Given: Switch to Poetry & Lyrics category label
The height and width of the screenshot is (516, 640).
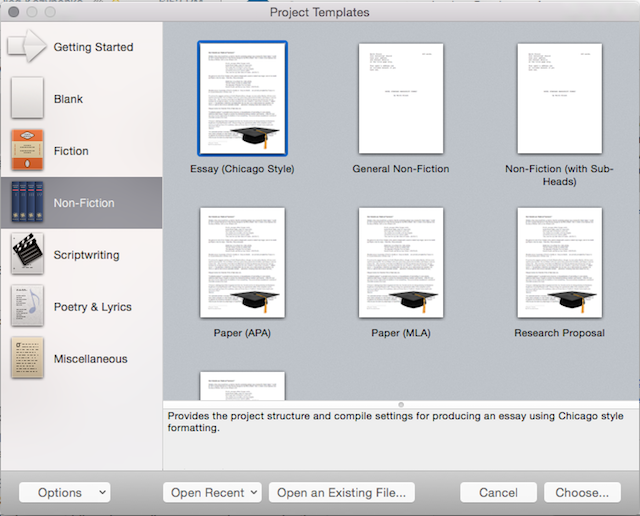Looking at the screenshot, I should (x=93, y=307).
